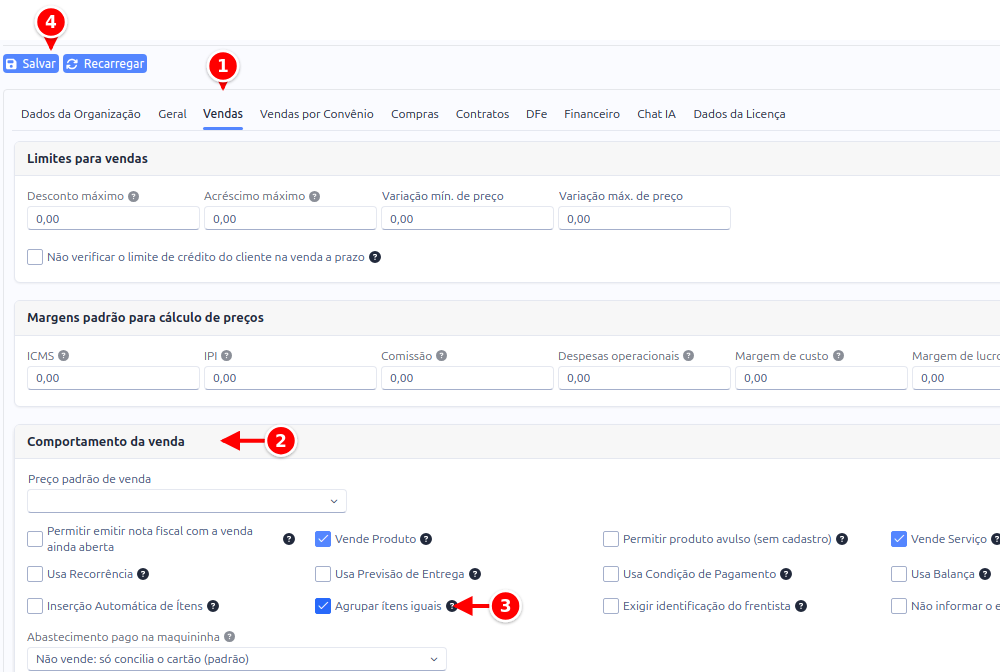Uncheck Agrupar ítens iguais checkbox
This screenshot has height=672, width=1000.
pyautogui.click(x=323, y=606)
